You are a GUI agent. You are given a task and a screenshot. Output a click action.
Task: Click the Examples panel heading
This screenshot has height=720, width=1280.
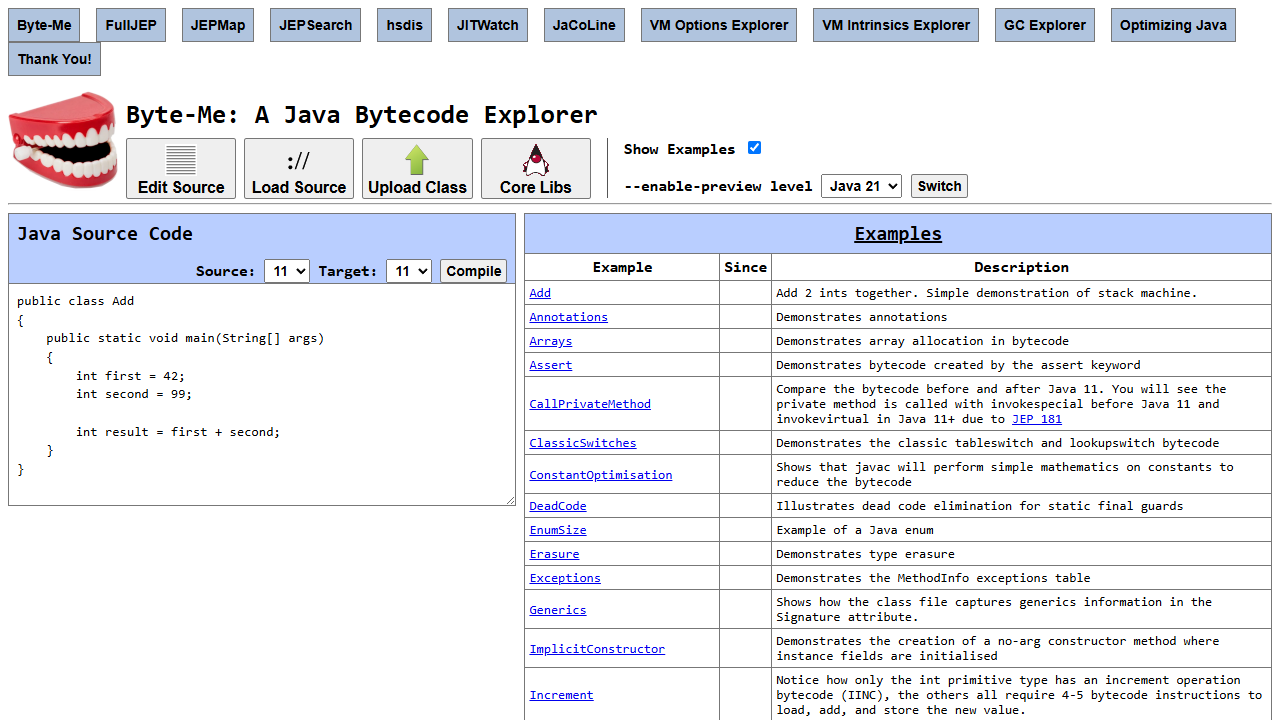point(898,234)
